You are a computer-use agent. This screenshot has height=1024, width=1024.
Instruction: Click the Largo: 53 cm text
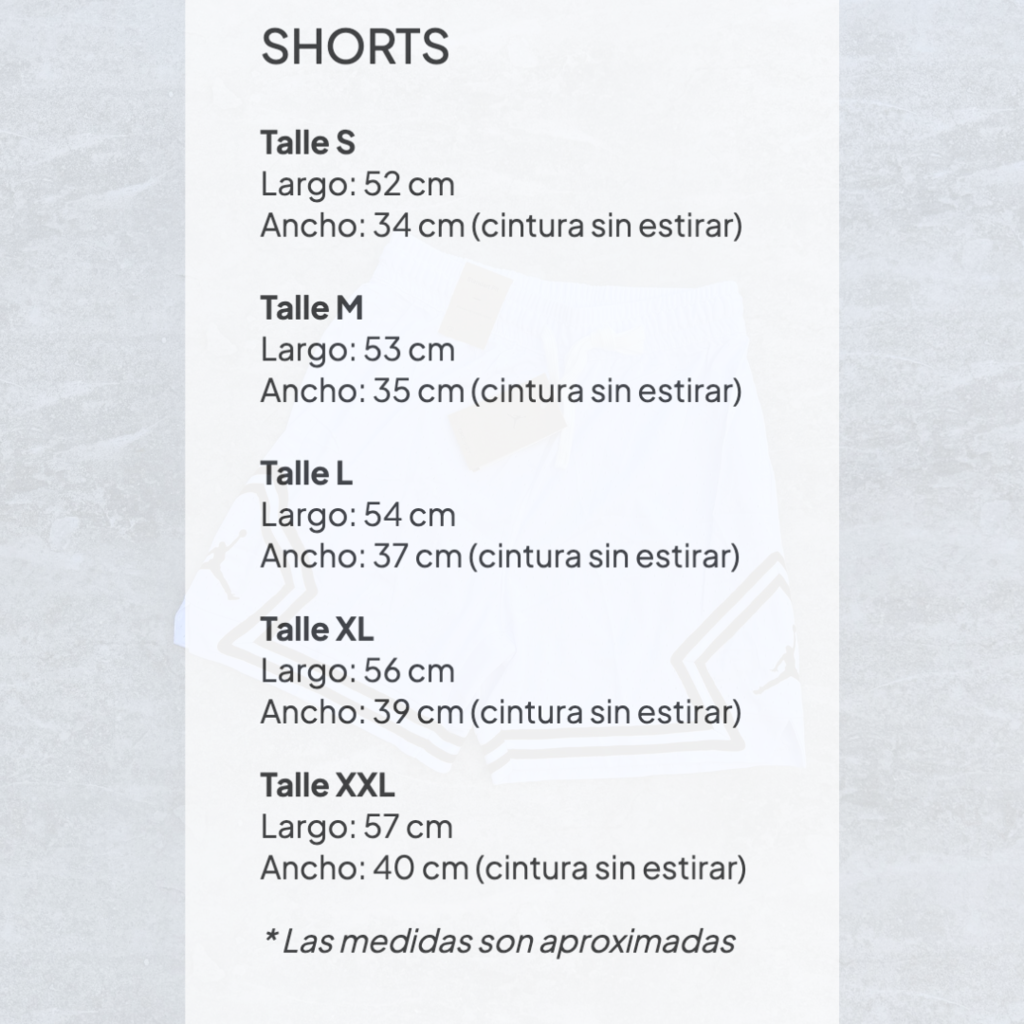[357, 350]
